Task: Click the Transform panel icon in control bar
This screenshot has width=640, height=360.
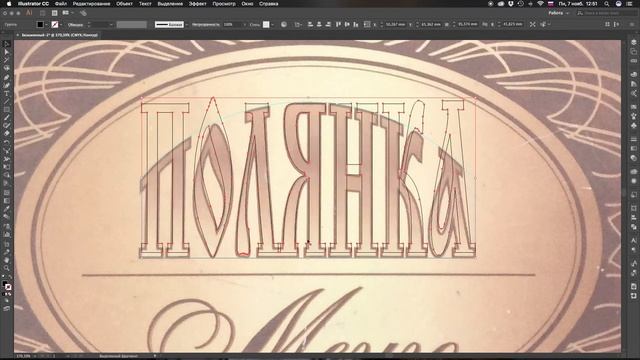Action: [367, 24]
